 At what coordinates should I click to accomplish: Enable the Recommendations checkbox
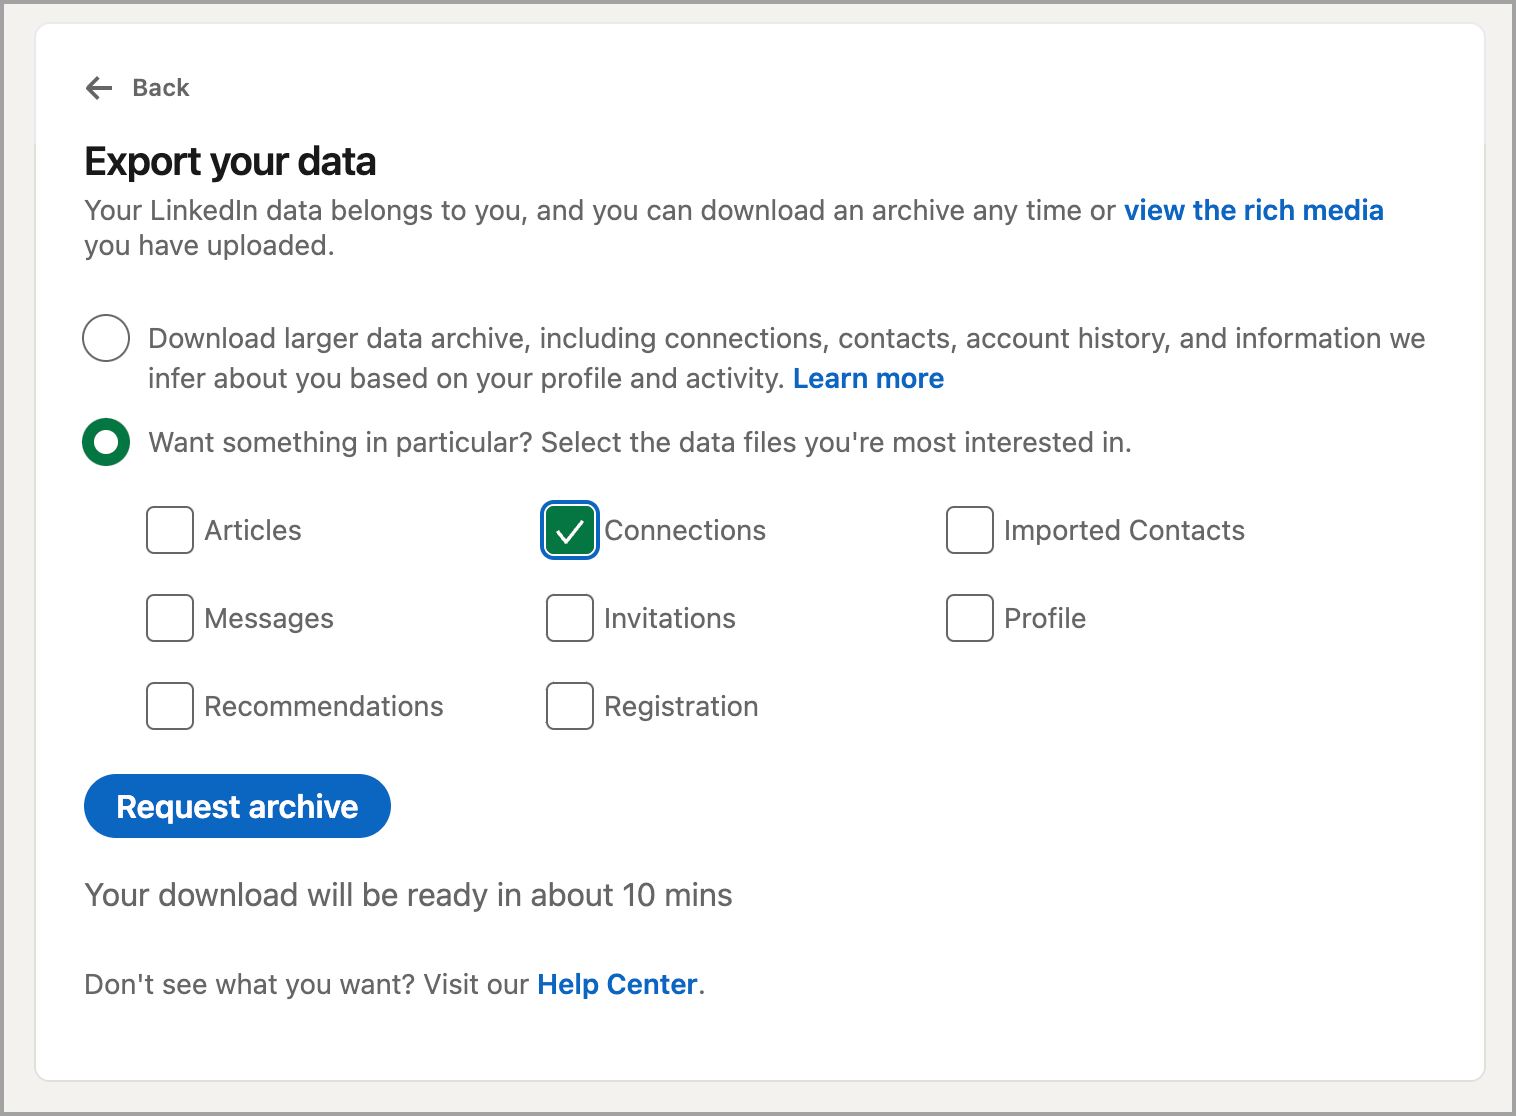(170, 706)
